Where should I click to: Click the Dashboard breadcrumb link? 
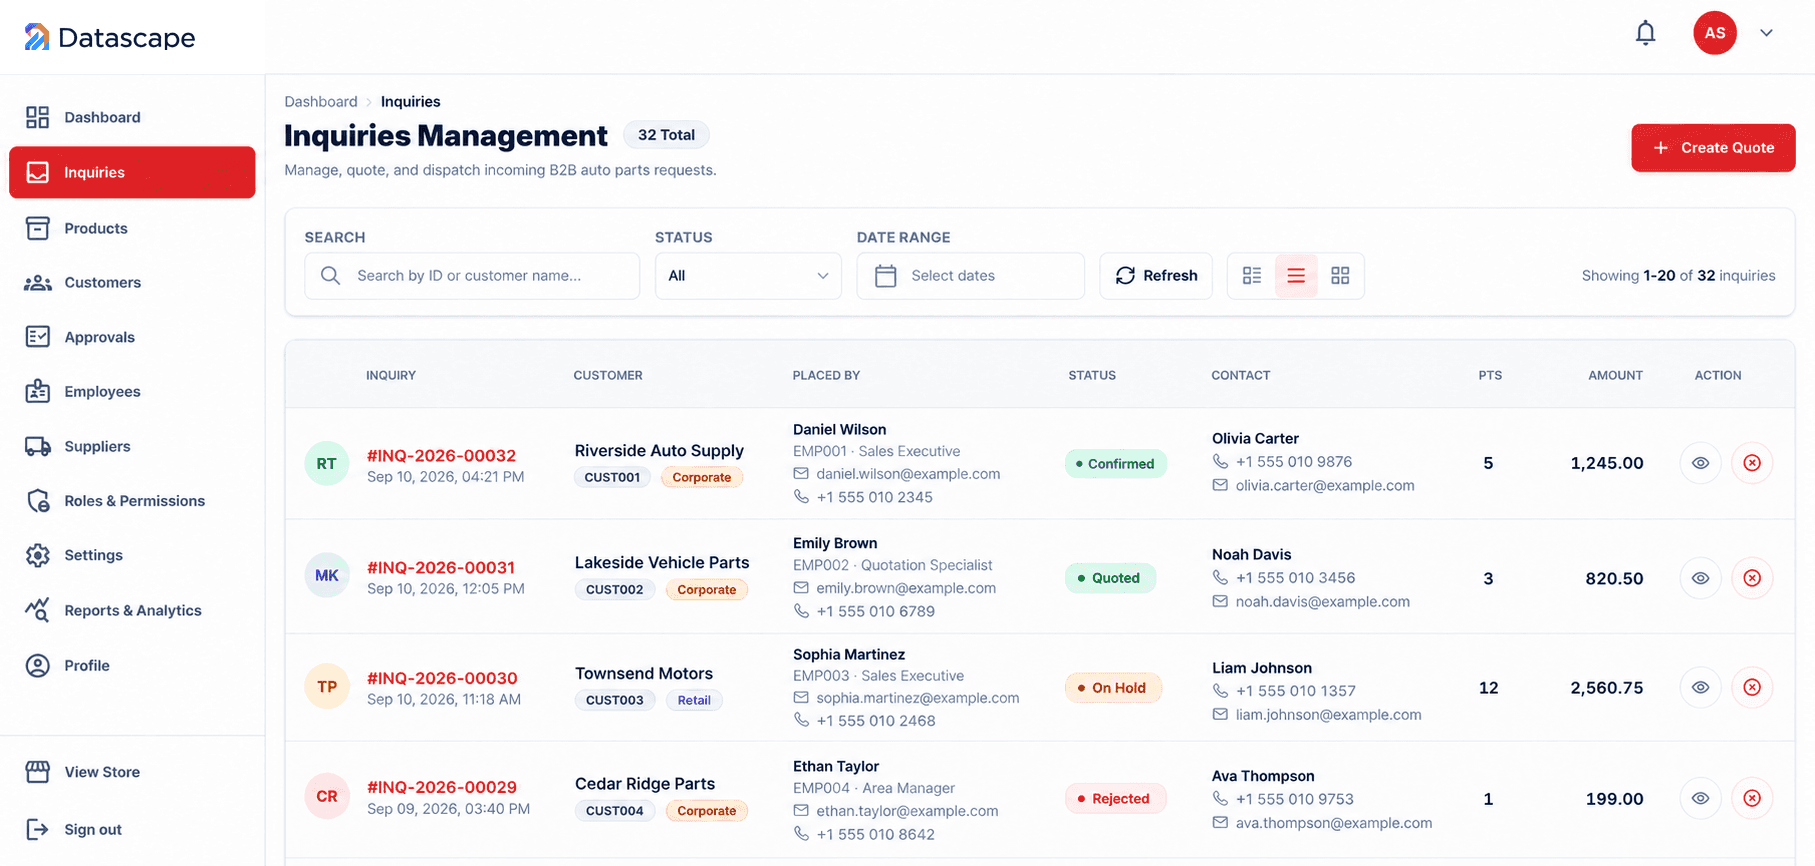pos(321,102)
